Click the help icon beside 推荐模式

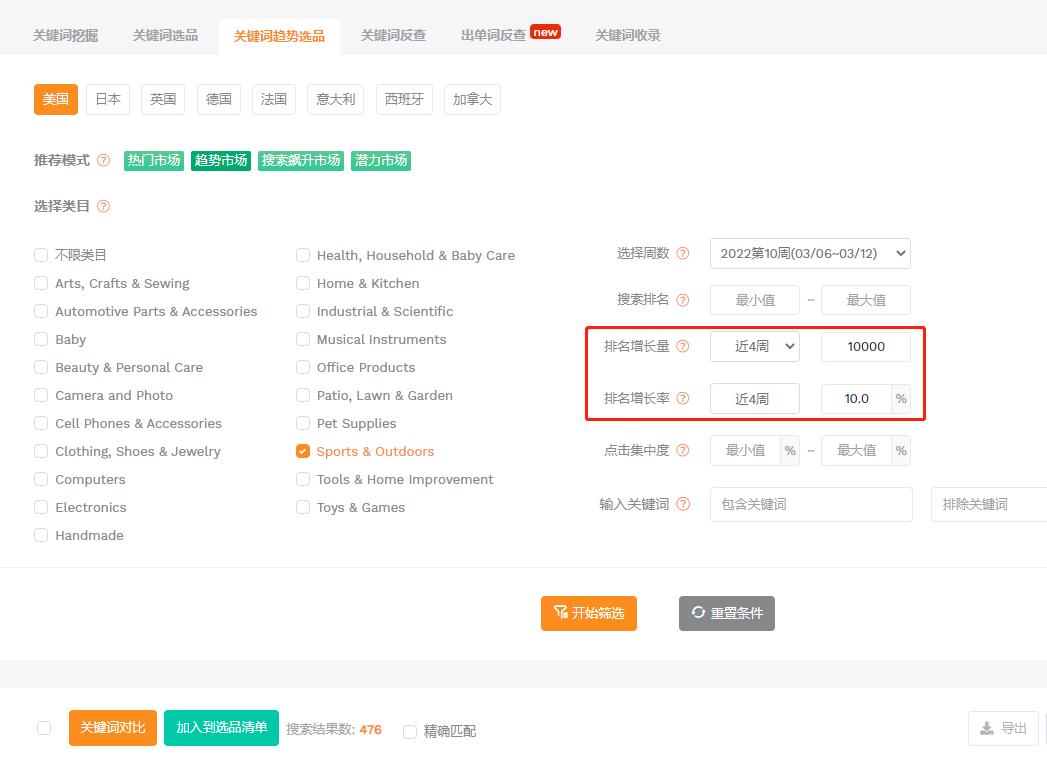point(105,160)
